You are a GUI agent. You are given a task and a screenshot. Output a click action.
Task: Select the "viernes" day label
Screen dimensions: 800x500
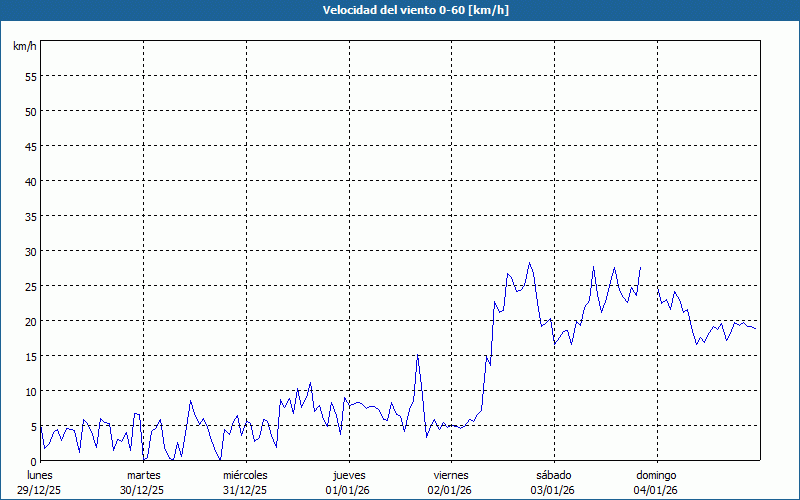(451, 475)
